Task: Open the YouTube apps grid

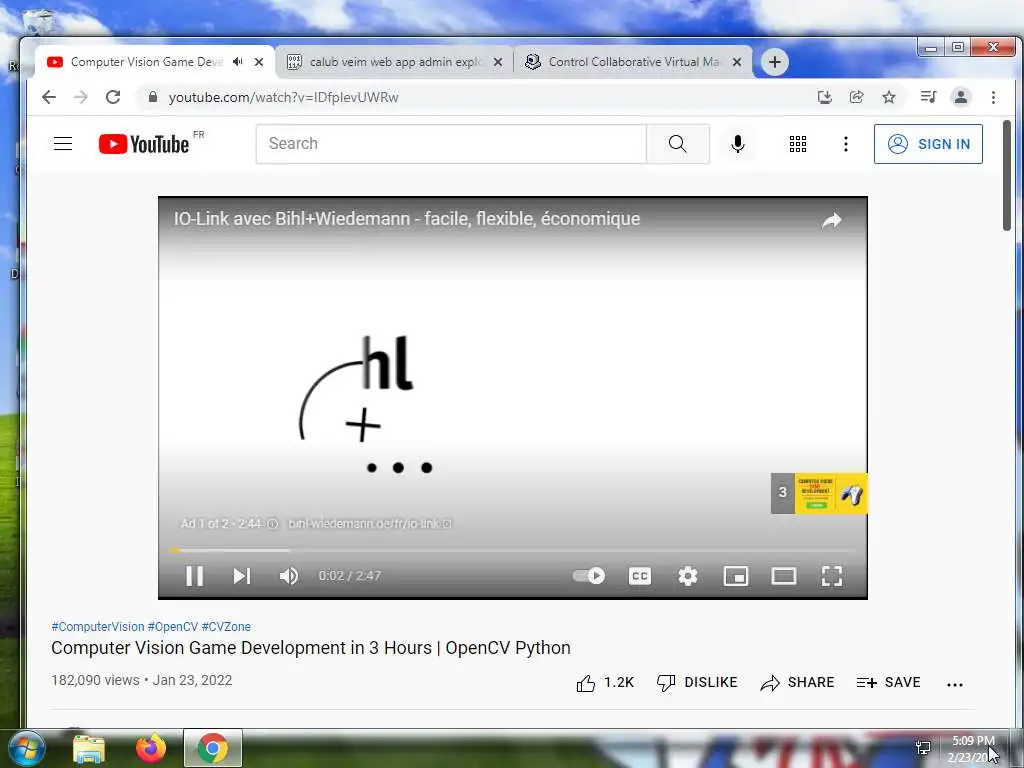Action: (x=797, y=144)
